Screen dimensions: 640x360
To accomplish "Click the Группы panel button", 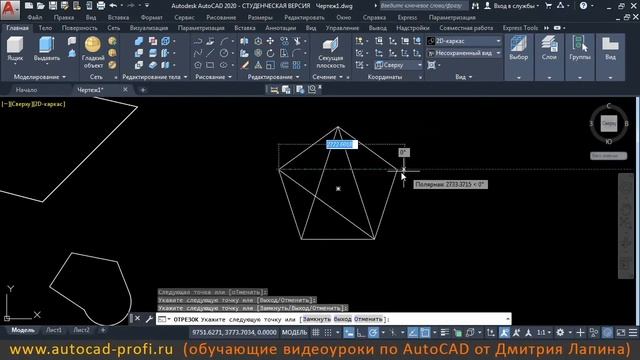I will click(x=580, y=49).
